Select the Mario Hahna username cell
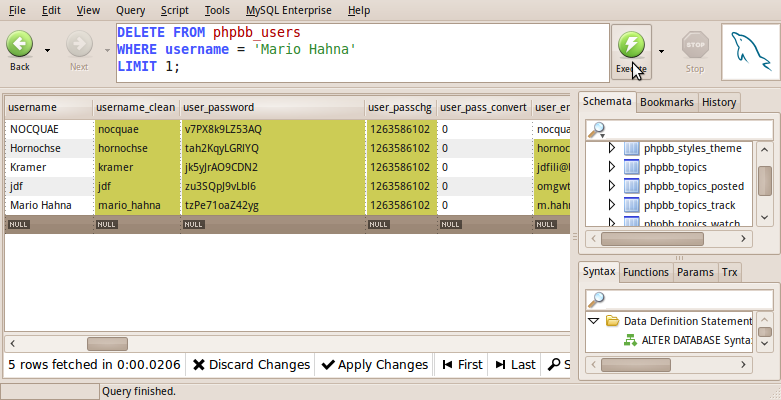Viewport: 781px width, 400px height. [x=49, y=205]
